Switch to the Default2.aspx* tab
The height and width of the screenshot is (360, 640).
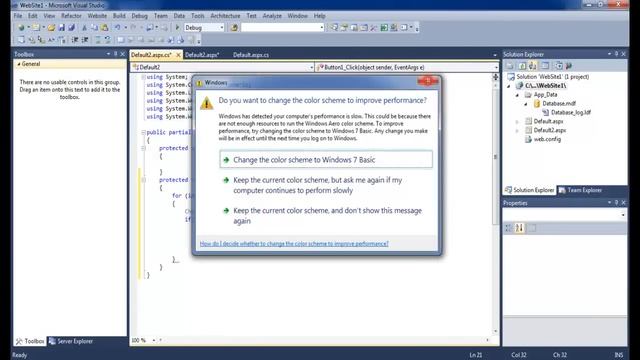pos(202,55)
